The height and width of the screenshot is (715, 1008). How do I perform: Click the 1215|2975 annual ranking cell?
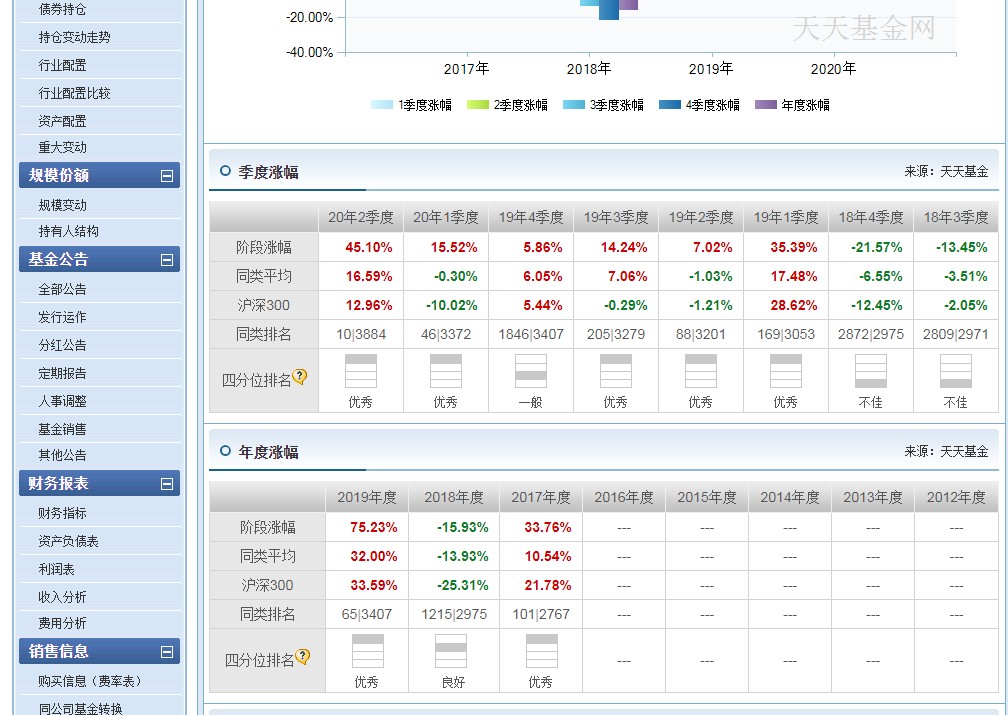coord(454,614)
